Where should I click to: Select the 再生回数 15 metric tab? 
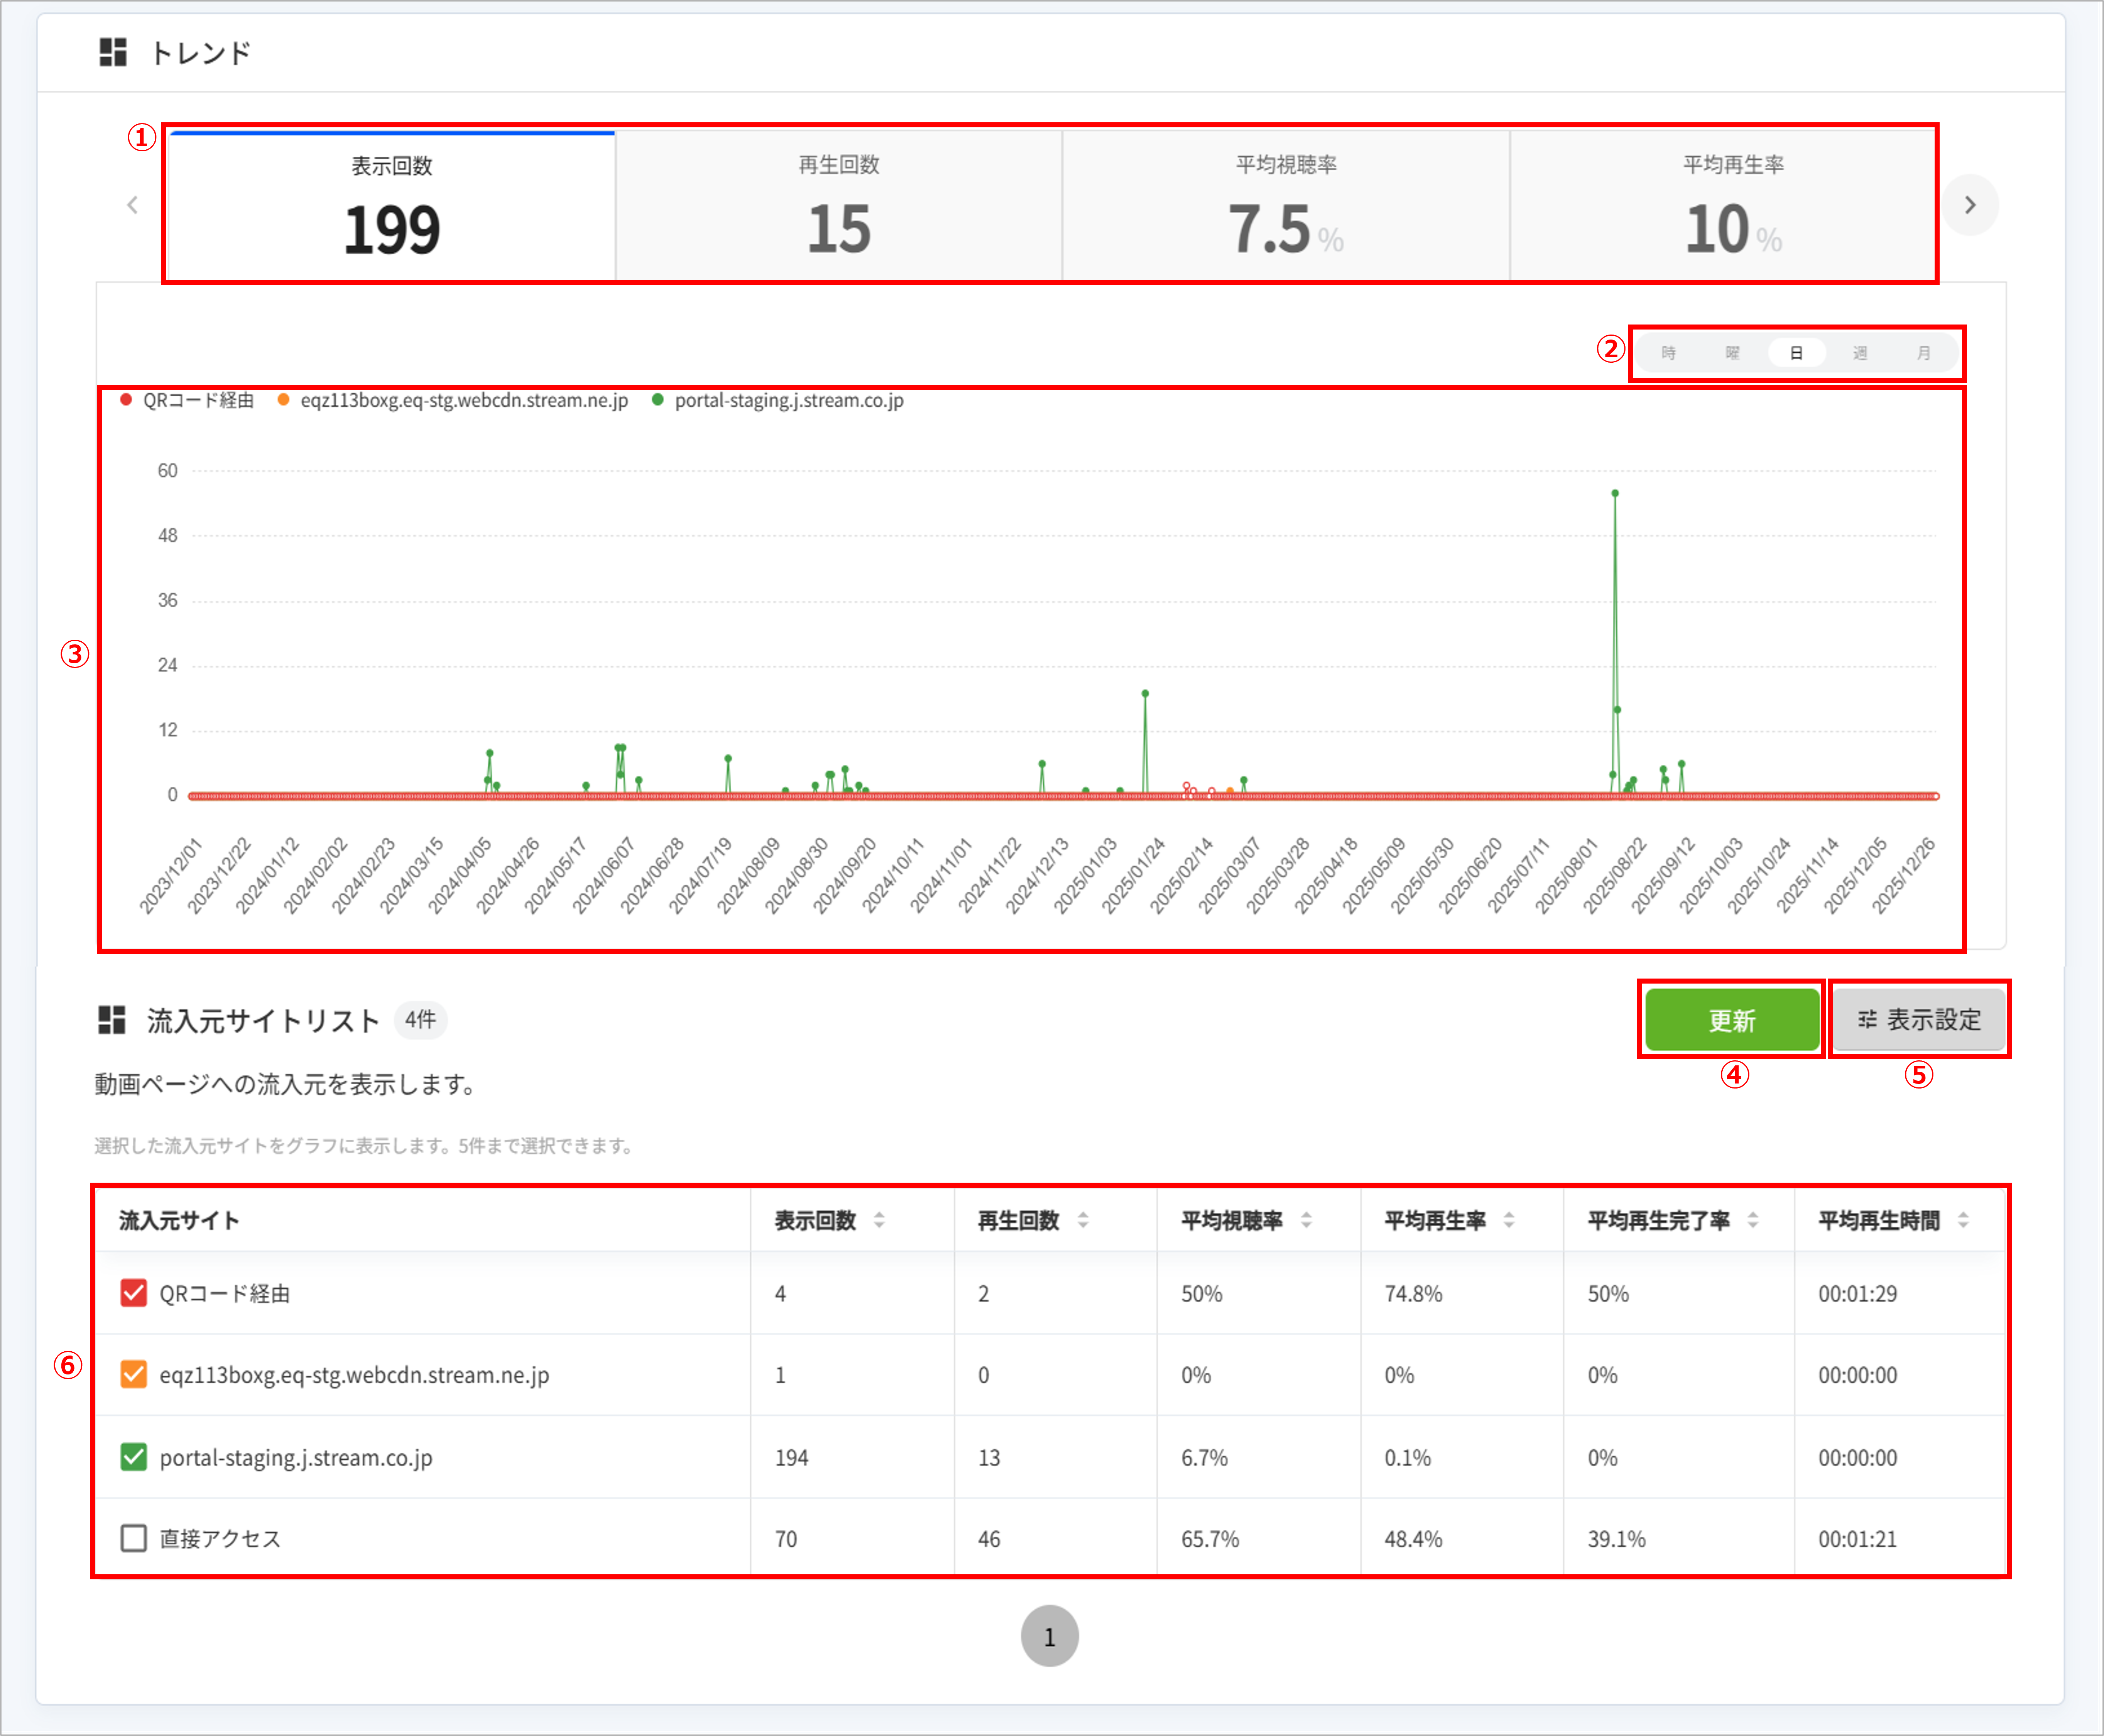pos(839,206)
